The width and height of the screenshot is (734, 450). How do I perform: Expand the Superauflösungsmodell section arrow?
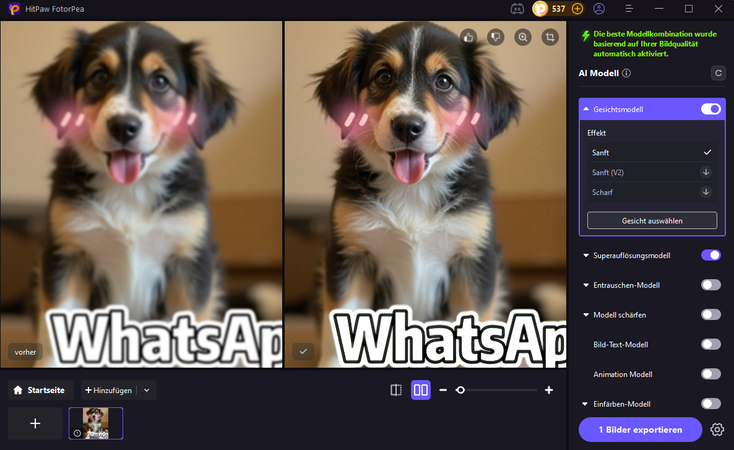[586, 256]
